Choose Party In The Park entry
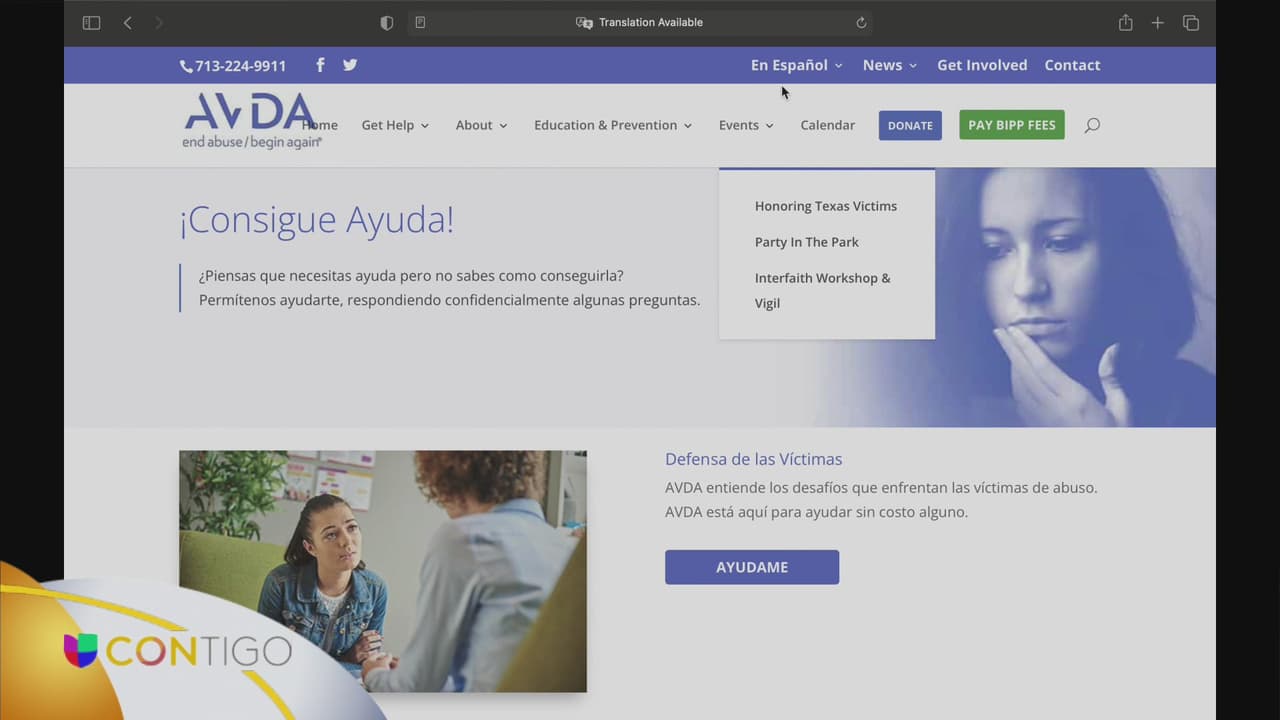The height and width of the screenshot is (720, 1280). (x=806, y=242)
